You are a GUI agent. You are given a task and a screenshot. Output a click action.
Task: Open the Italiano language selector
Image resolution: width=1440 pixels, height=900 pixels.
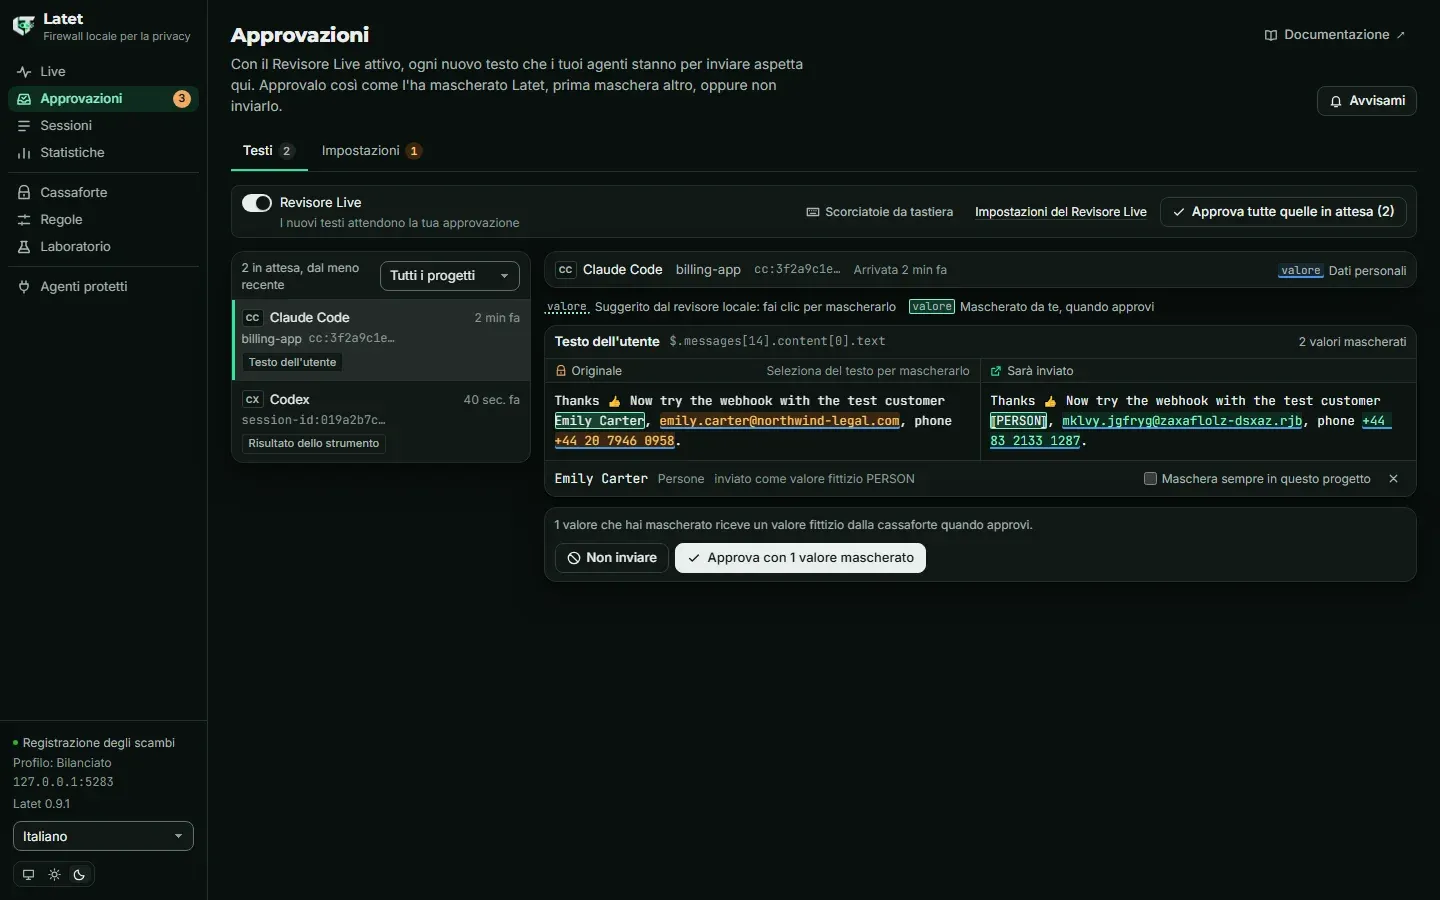click(103, 837)
